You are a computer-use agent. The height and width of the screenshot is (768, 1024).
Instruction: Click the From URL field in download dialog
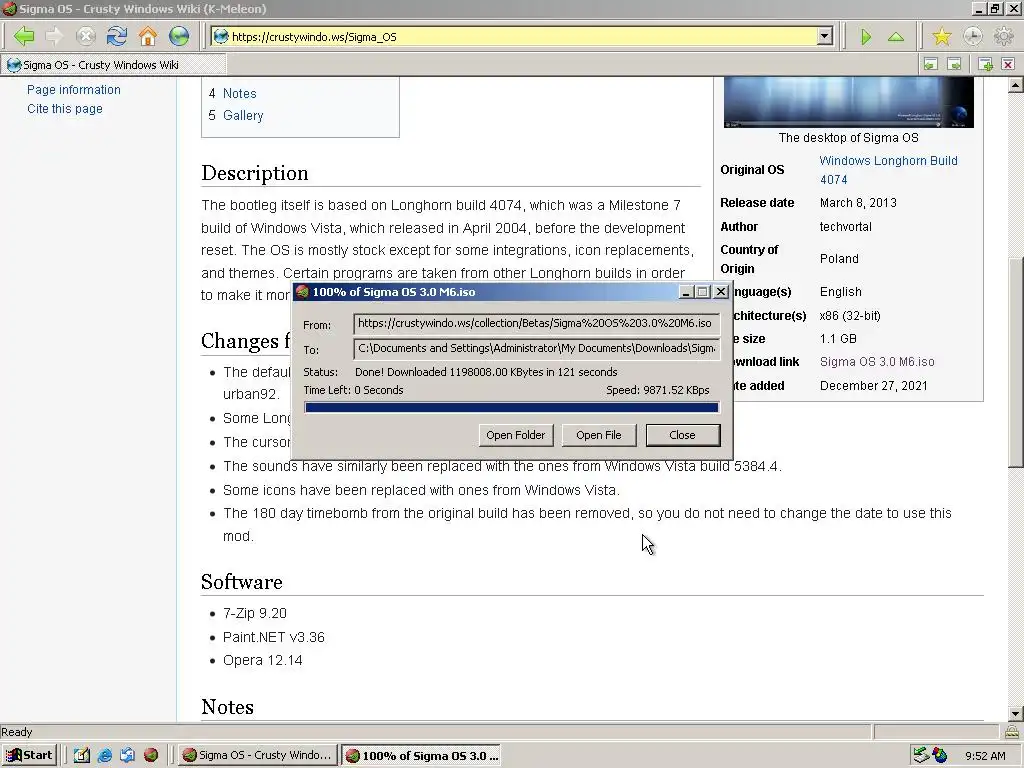tap(536, 323)
